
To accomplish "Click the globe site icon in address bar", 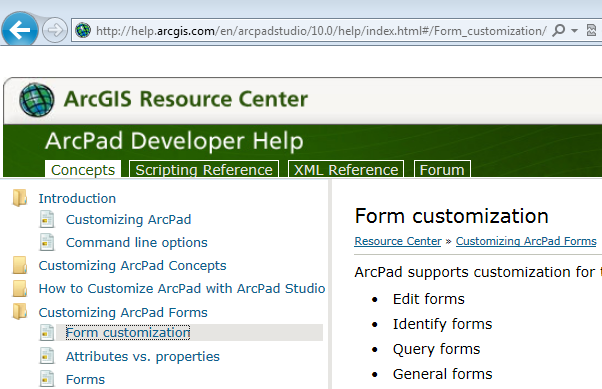I will [x=83, y=30].
